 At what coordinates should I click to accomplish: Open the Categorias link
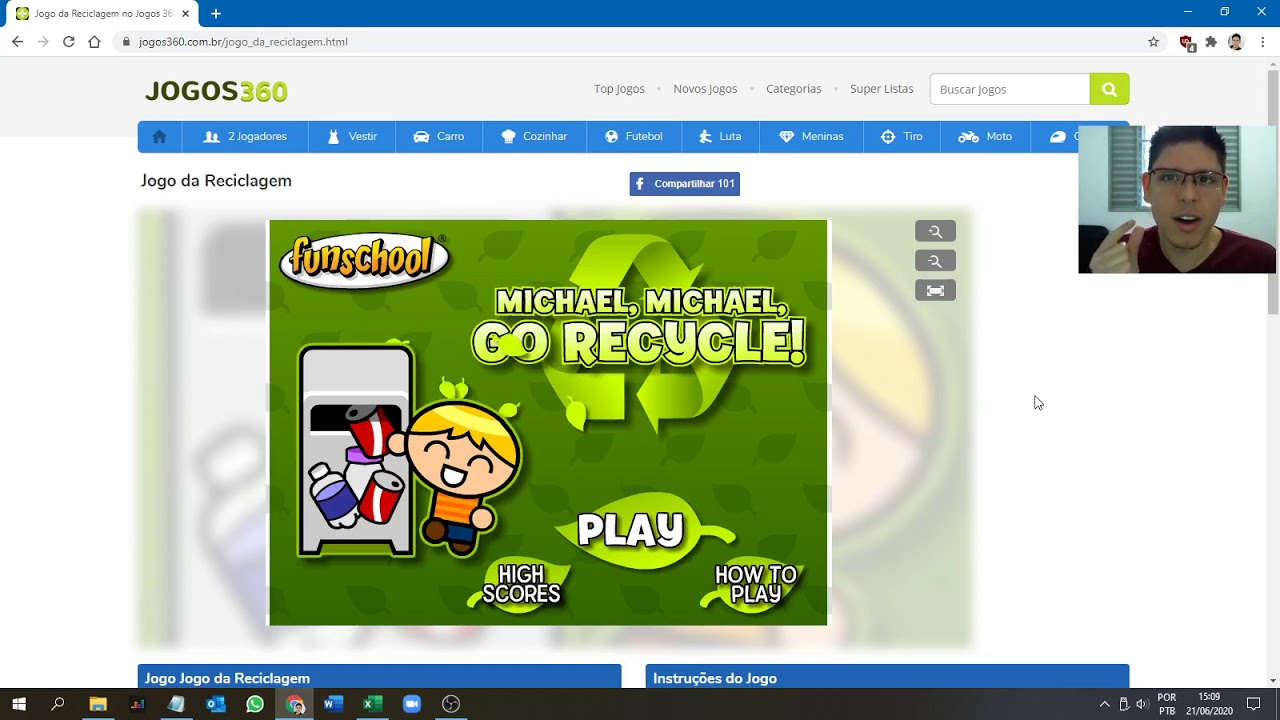pyautogui.click(x=793, y=89)
